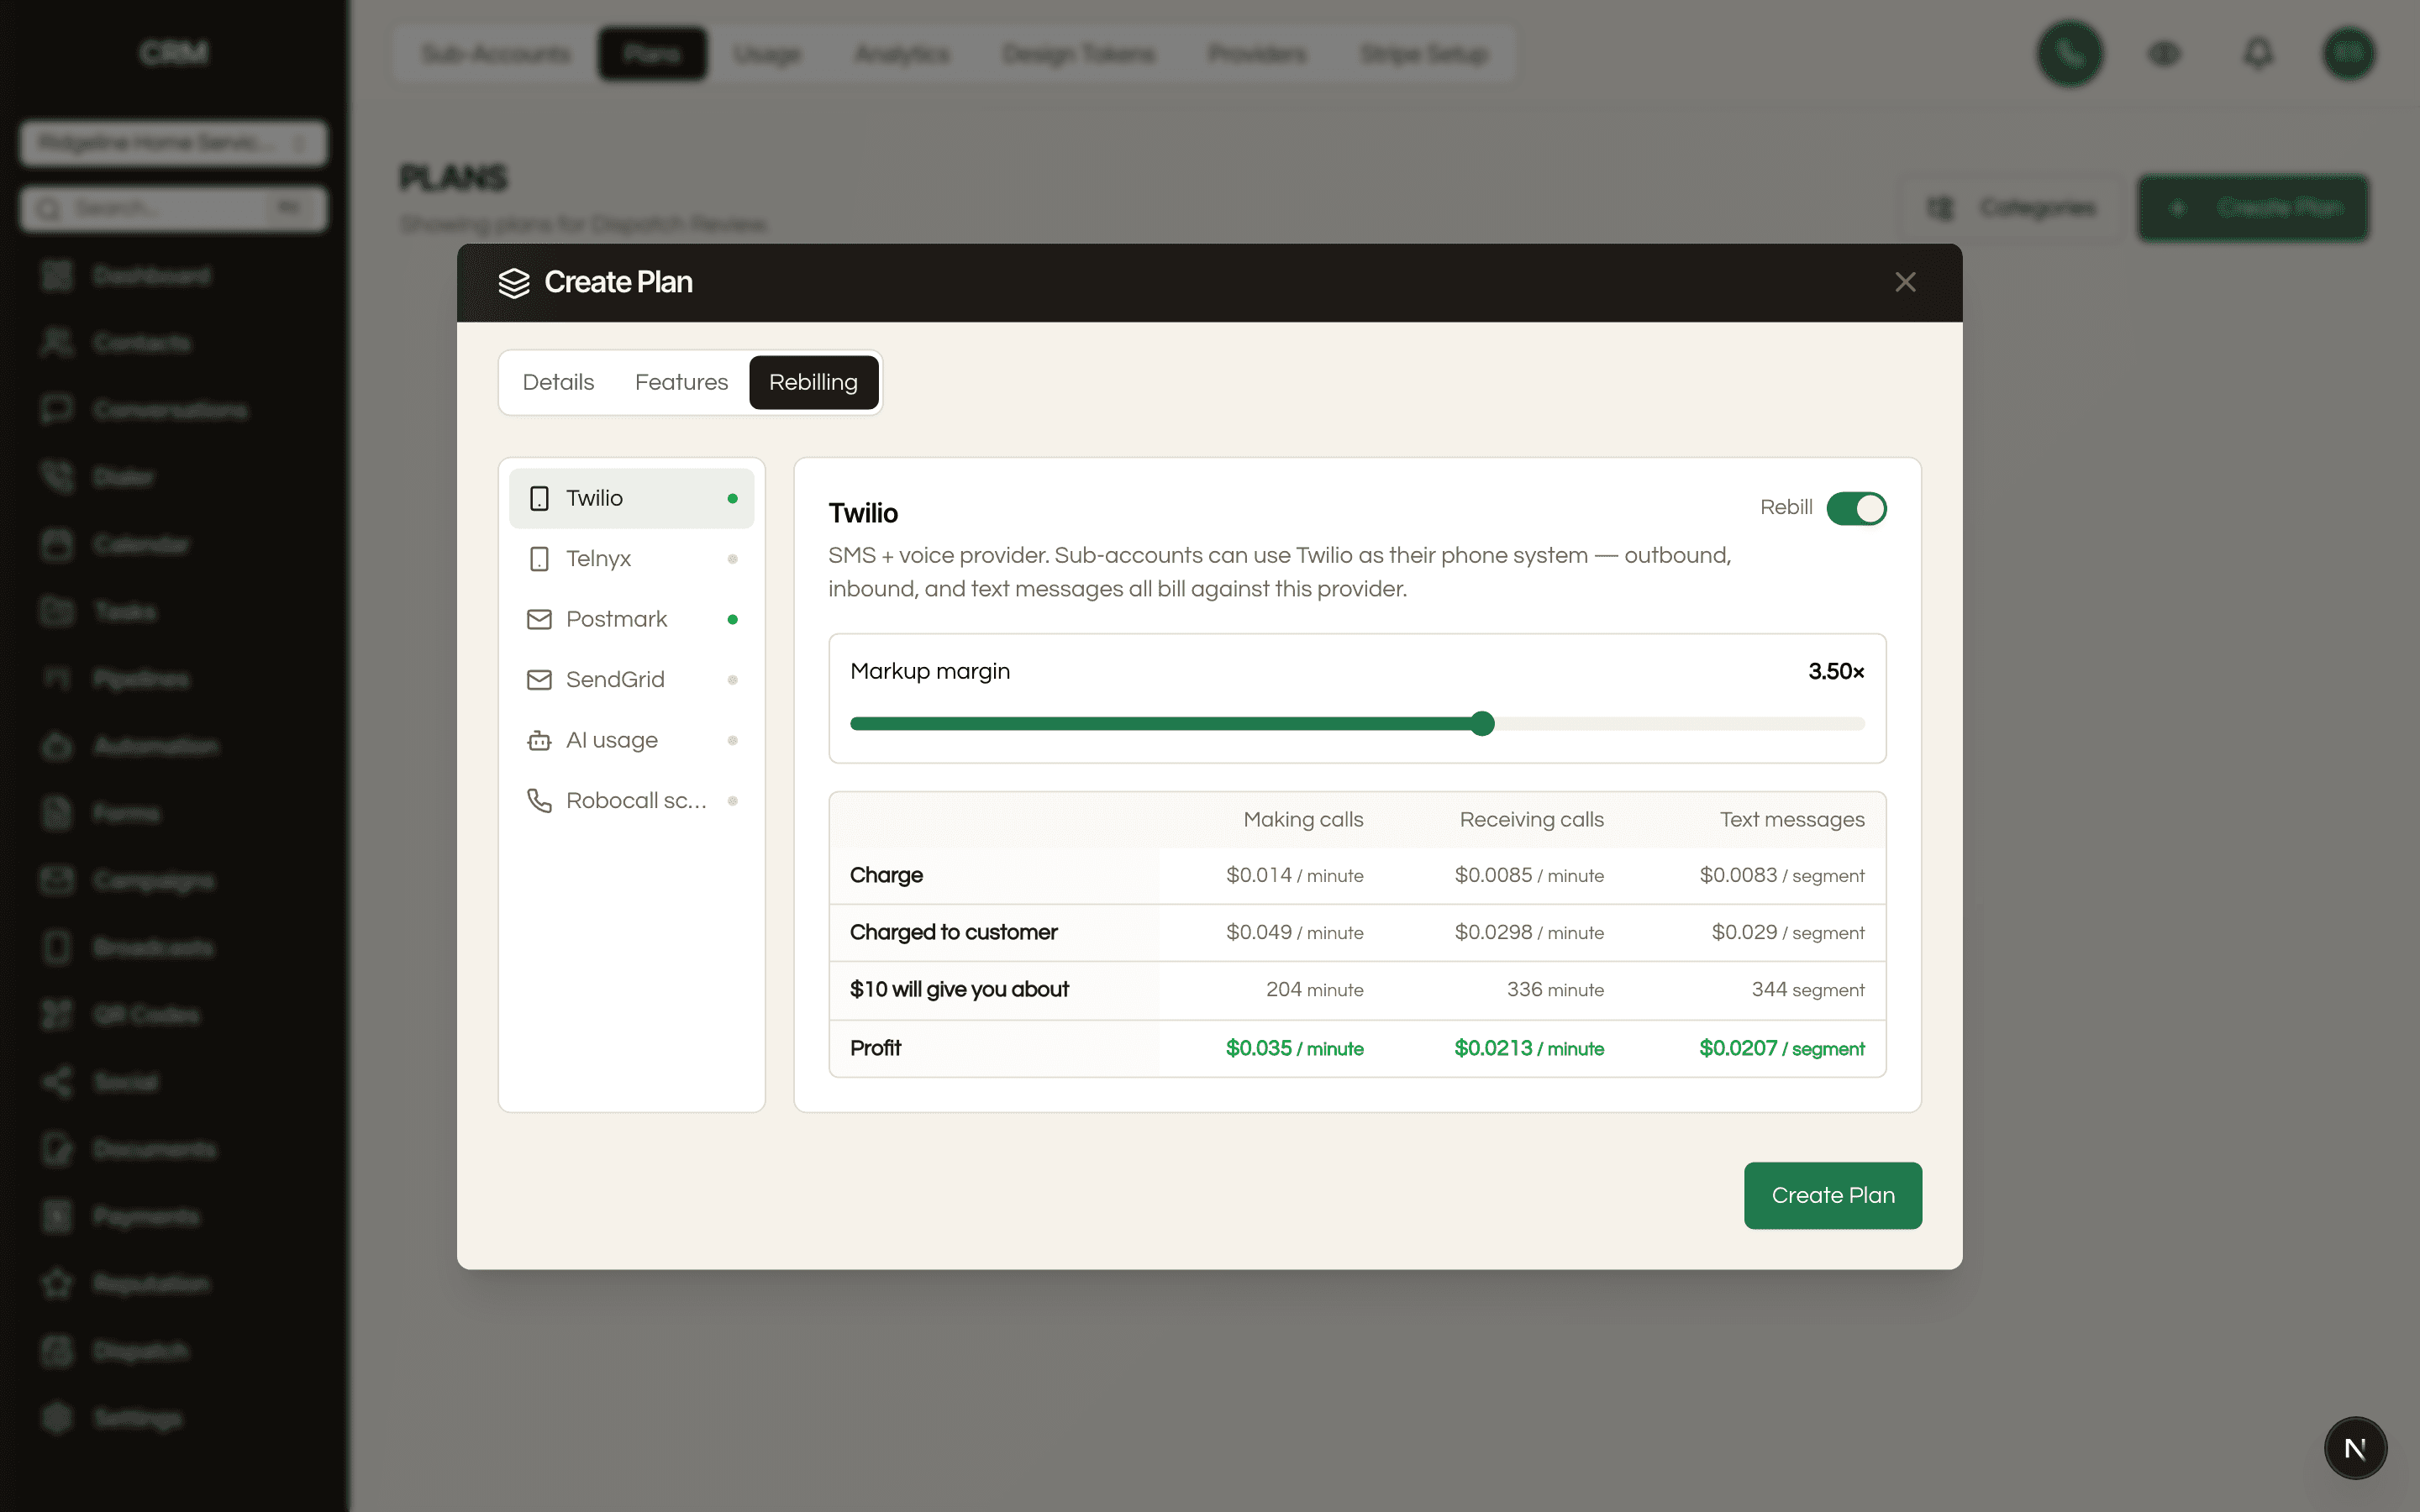Image resolution: width=2420 pixels, height=1512 pixels.
Task: Click the sidebar Search field
Action: [173, 208]
